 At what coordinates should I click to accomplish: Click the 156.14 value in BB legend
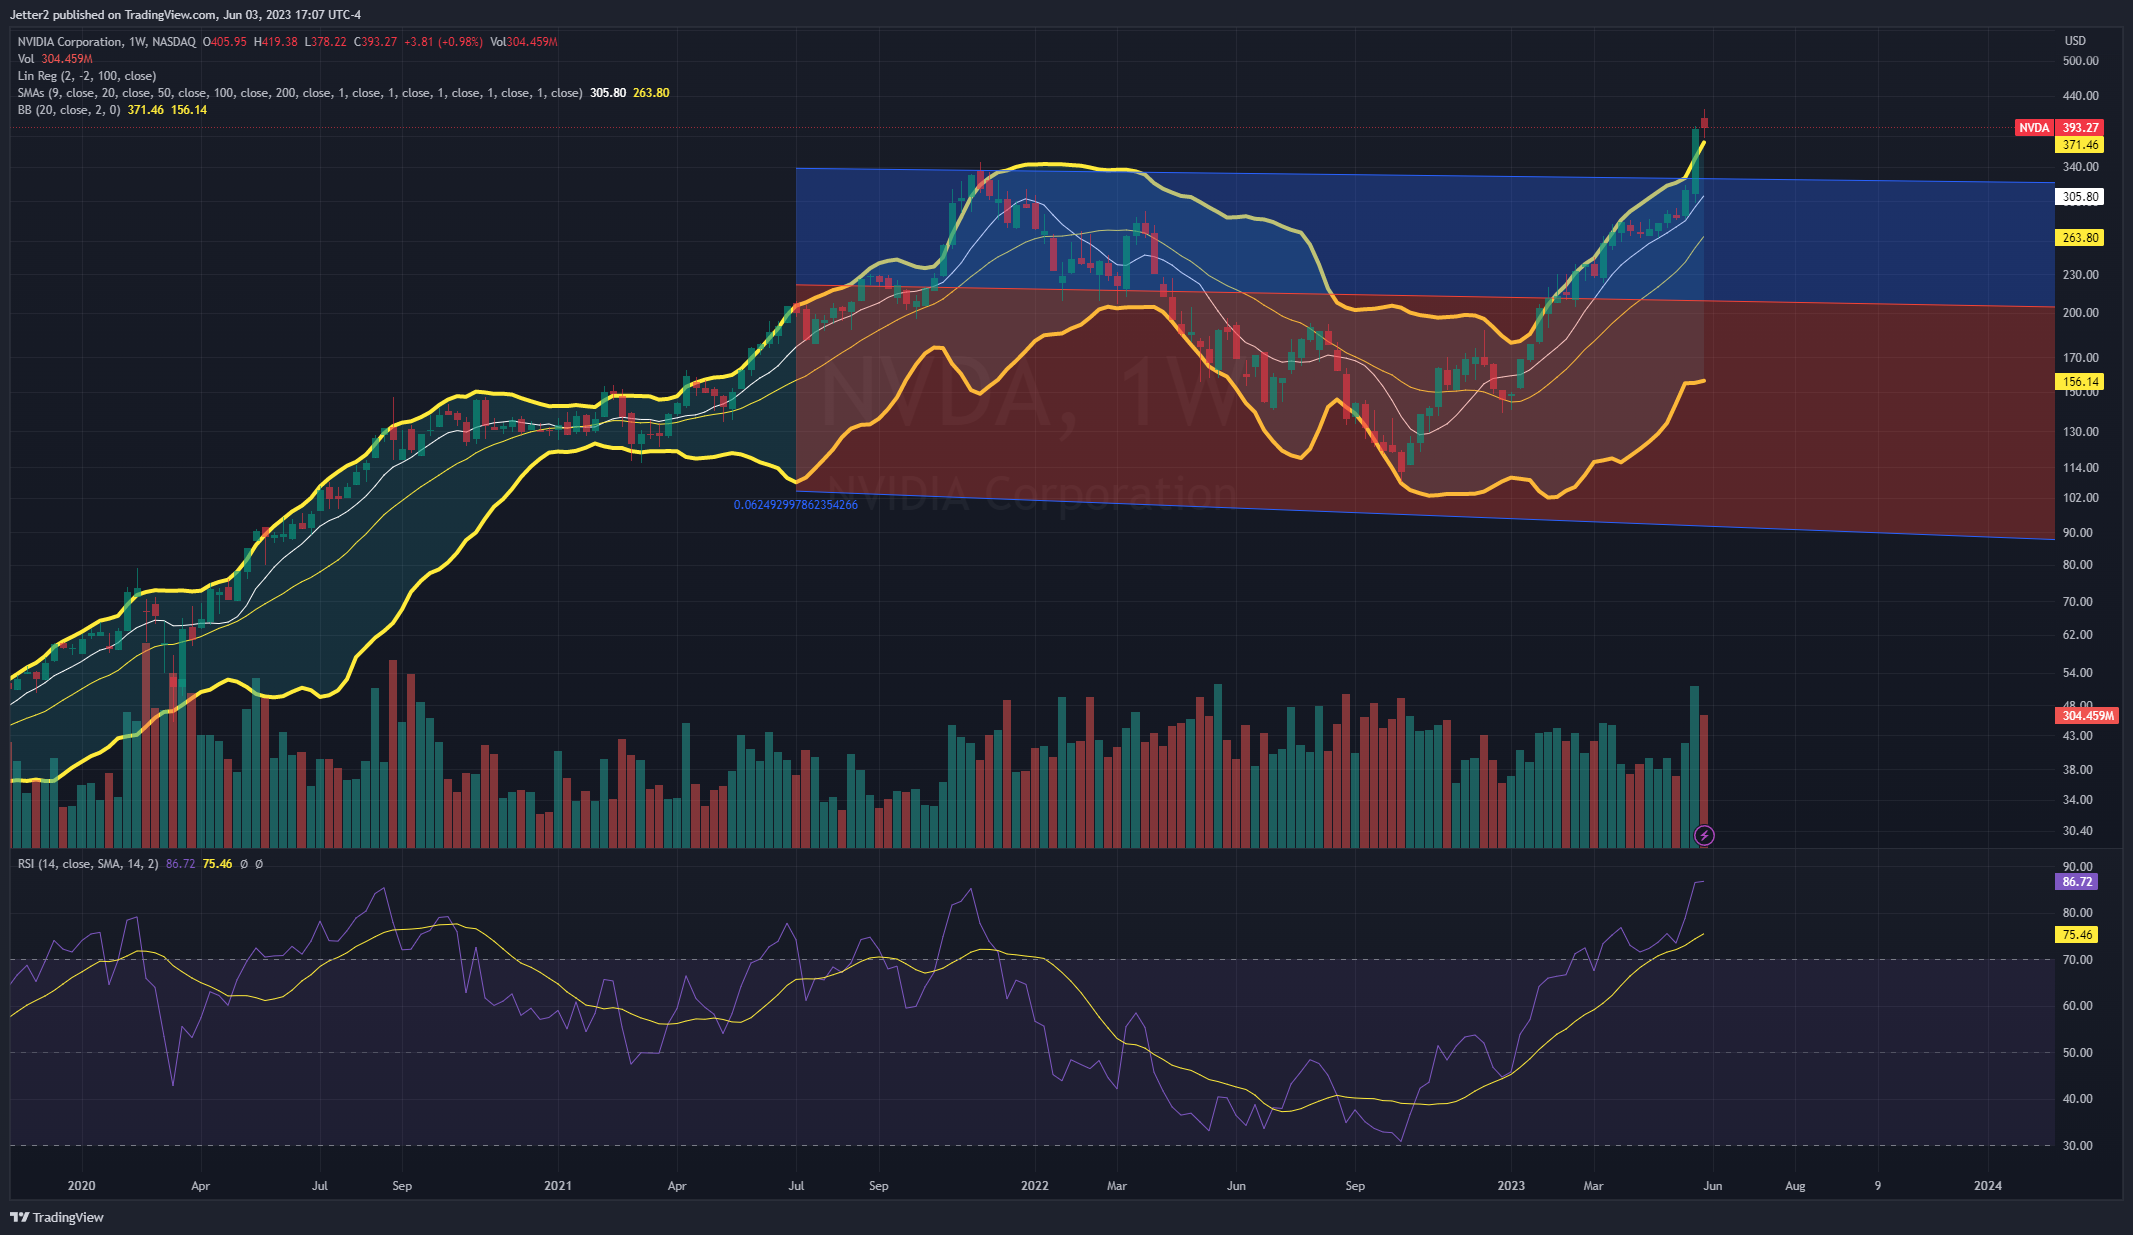pos(189,110)
